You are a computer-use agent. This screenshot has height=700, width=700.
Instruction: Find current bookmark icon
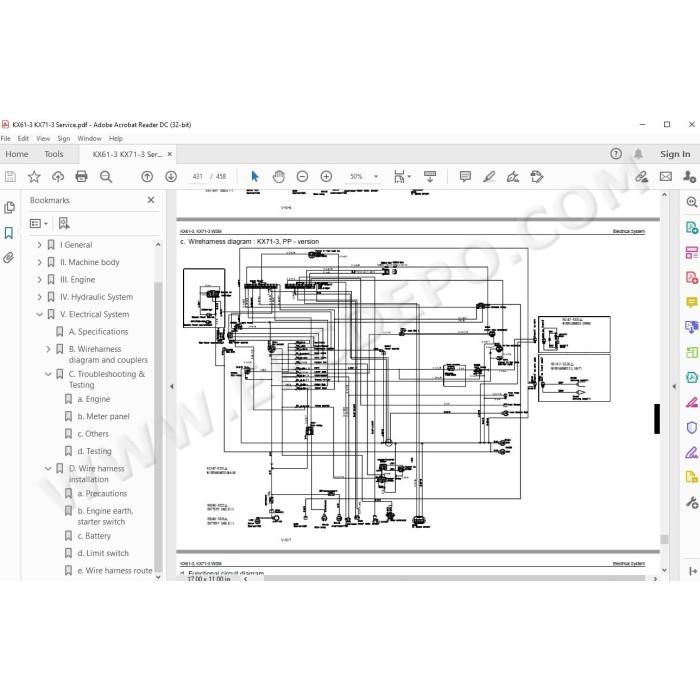(x=64, y=223)
